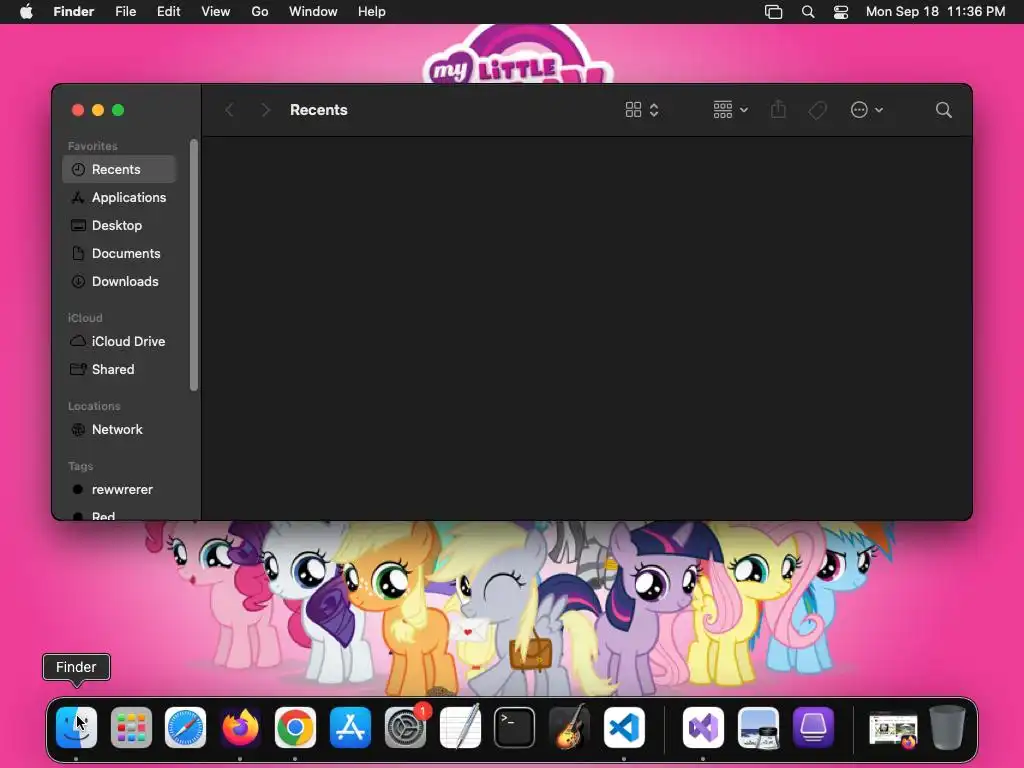Click the Finder back arrow
The image size is (1024, 768).
(229, 110)
